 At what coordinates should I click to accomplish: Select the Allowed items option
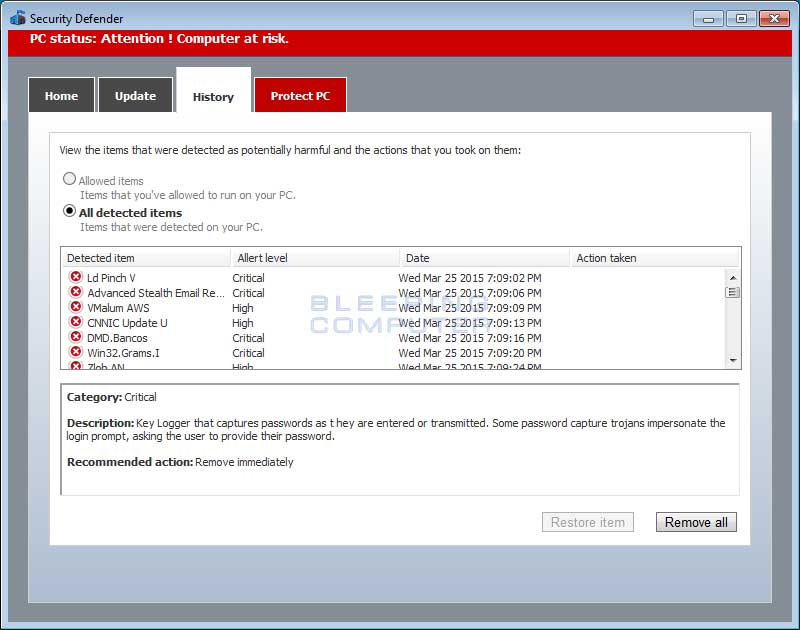pyautogui.click(x=69, y=178)
